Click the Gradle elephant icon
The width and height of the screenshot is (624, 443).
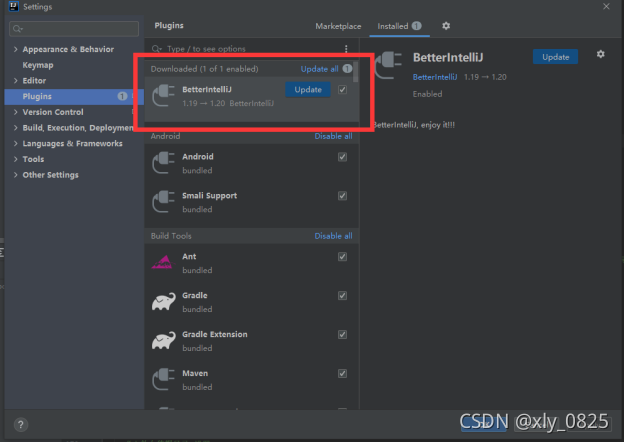tap(164, 302)
